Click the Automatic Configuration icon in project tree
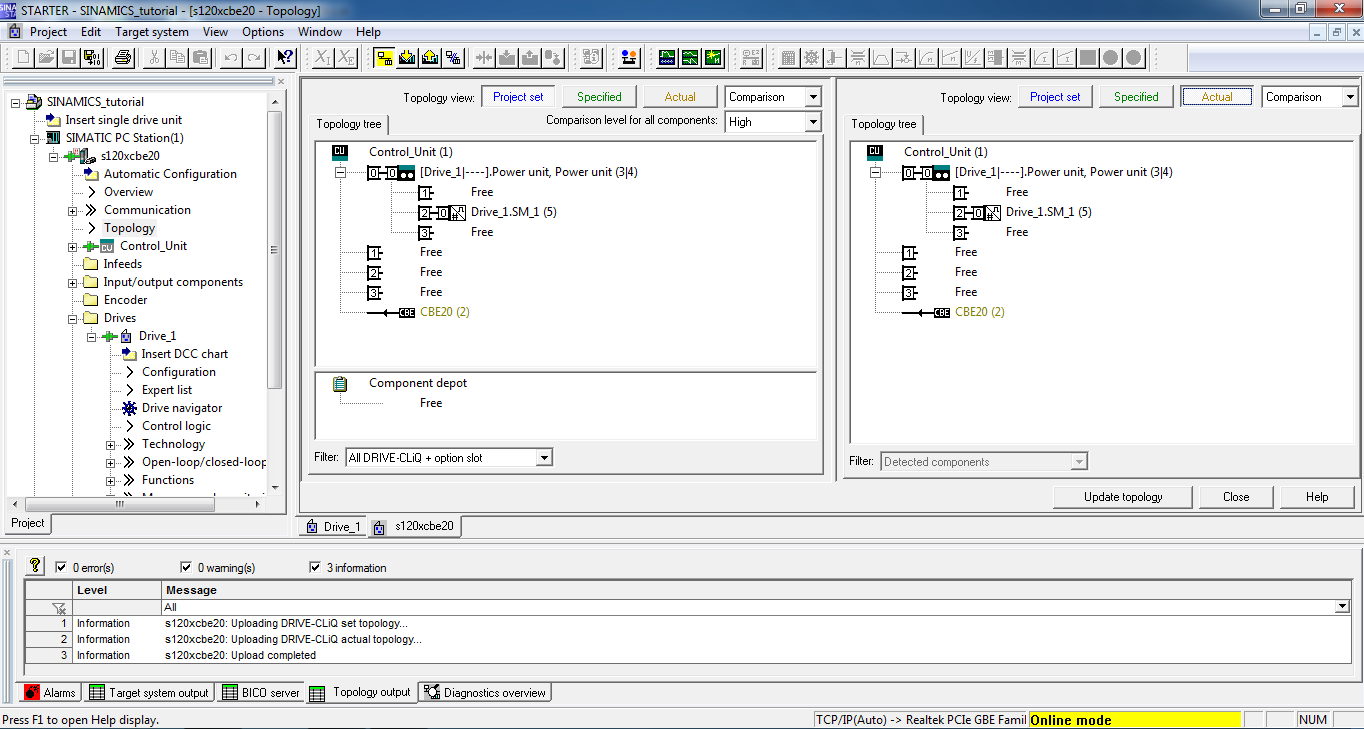This screenshot has height=729, width=1364. [92, 174]
